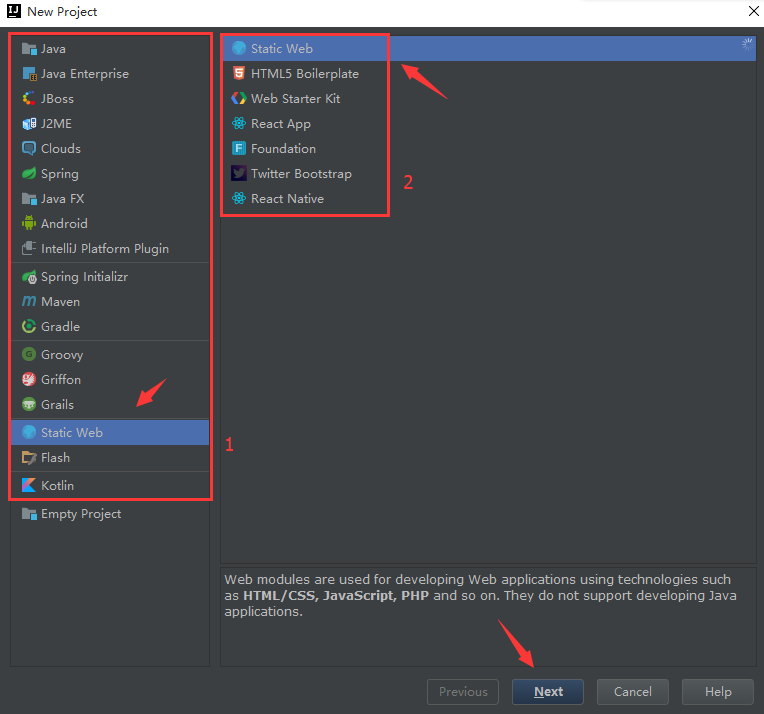Click the Foundation template icon

pyautogui.click(x=239, y=149)
